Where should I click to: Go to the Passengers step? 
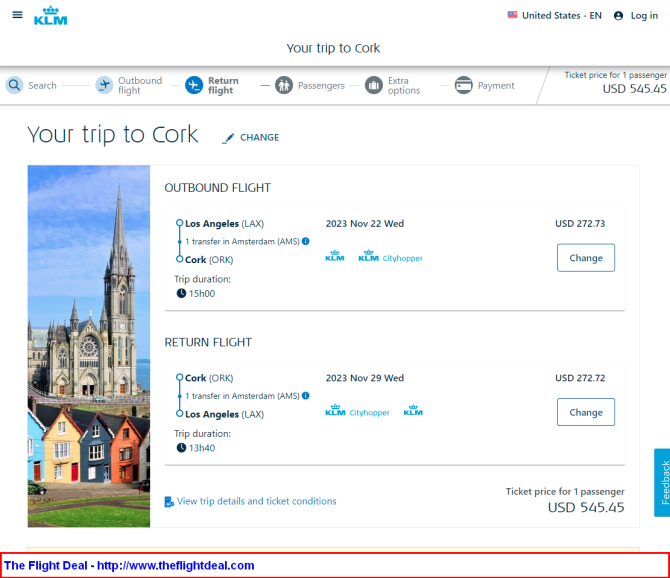click(321, 85)
